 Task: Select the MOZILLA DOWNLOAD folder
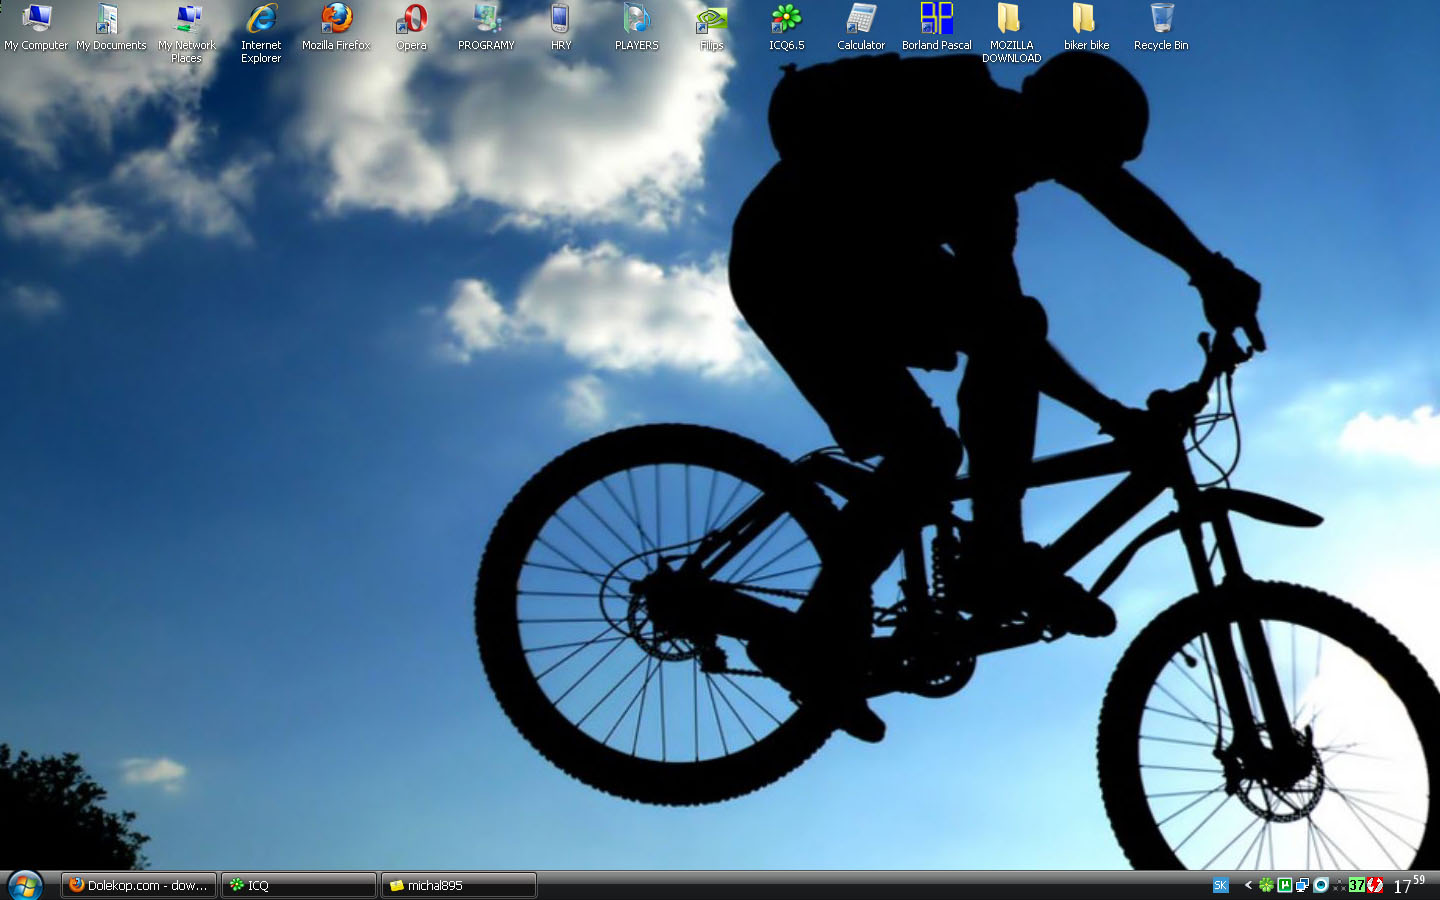pyautogui.click(x=1011, y=20)
